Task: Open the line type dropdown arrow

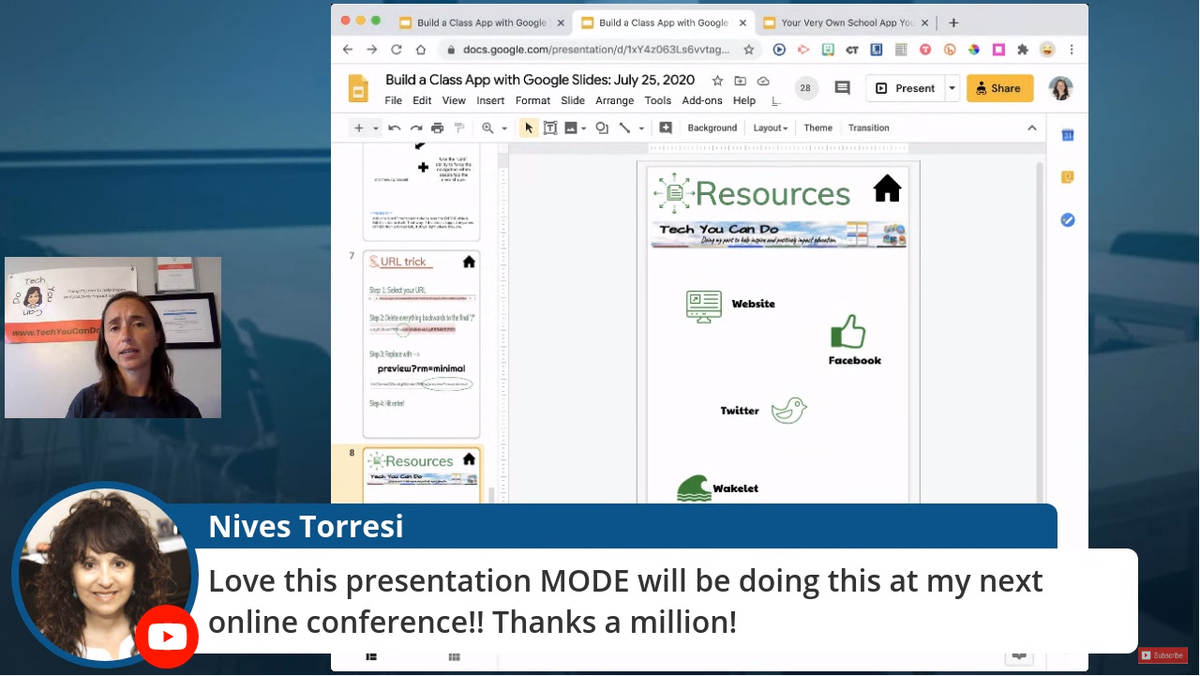Action: click(x=641, y=128)
